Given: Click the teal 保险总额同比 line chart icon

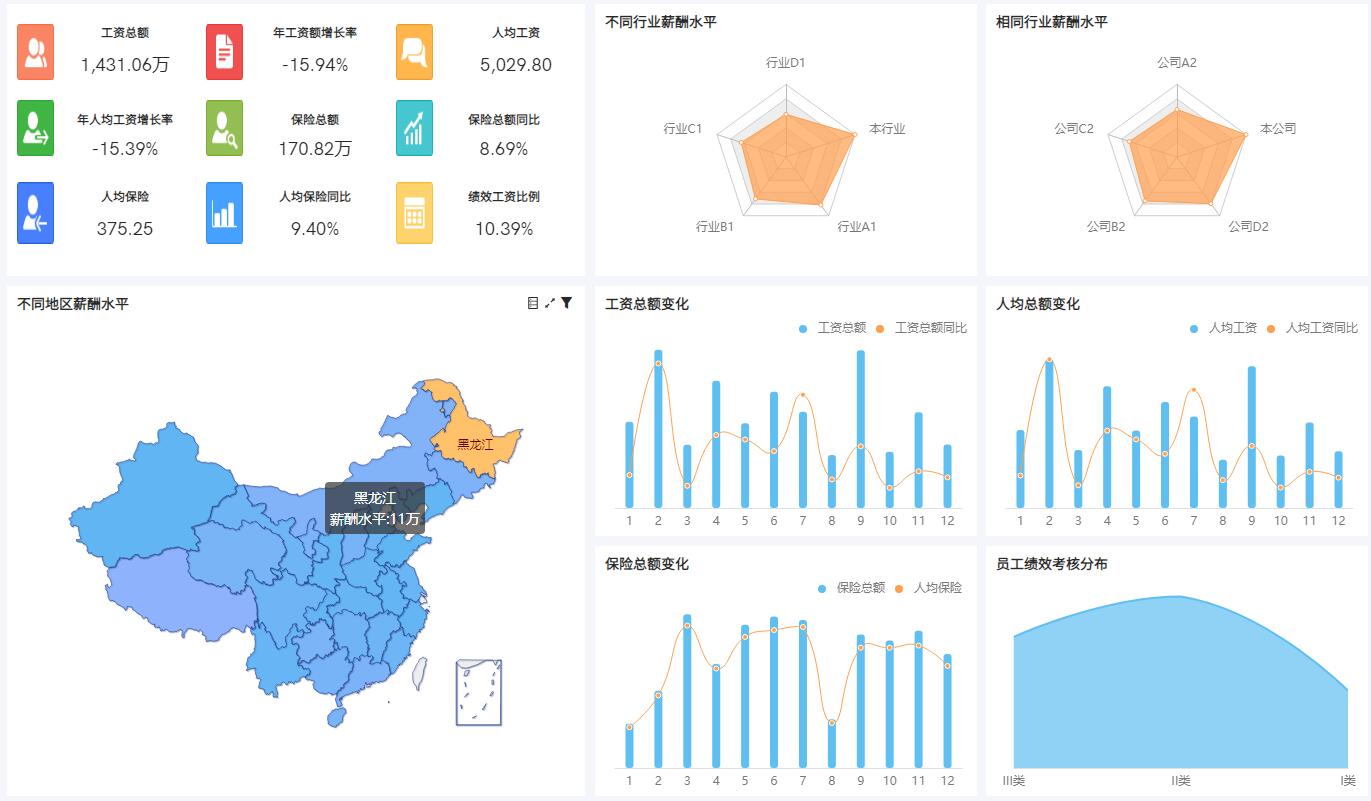Looking at the screenshot, I should [413, 128].
